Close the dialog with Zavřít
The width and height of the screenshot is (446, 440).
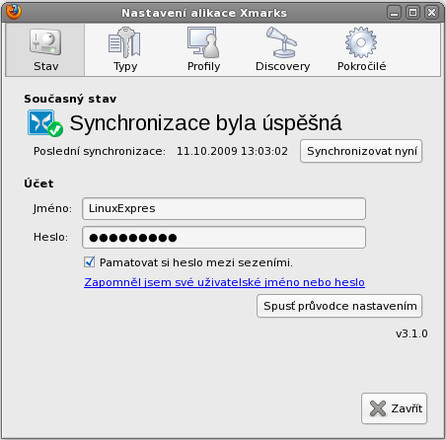[394, 408]
